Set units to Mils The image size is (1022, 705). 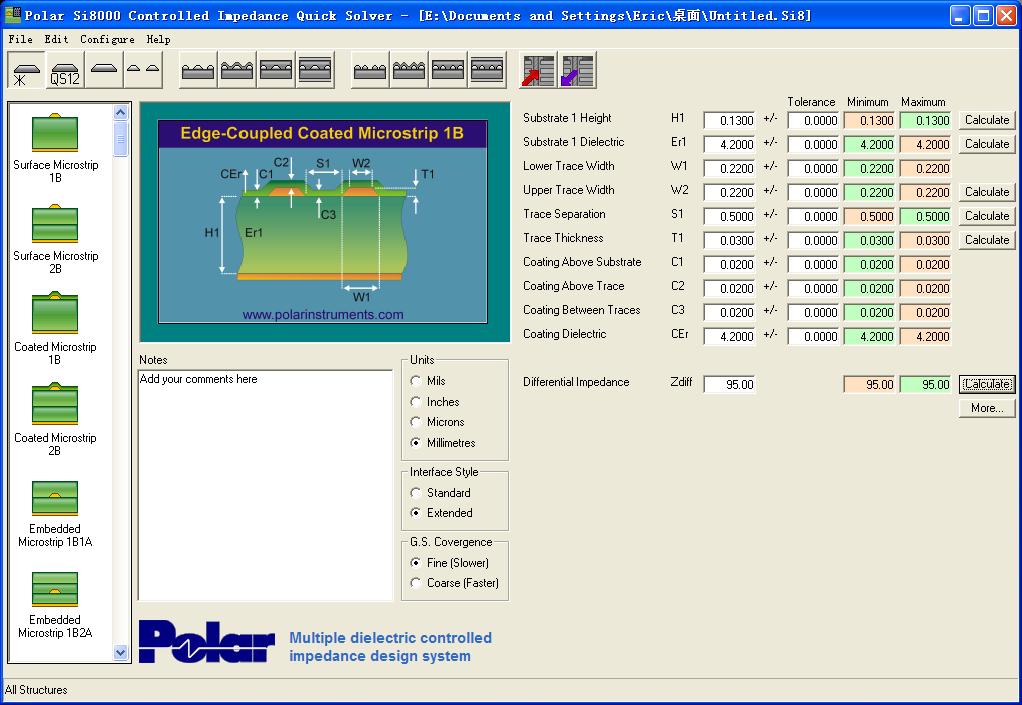coord(428,381)
